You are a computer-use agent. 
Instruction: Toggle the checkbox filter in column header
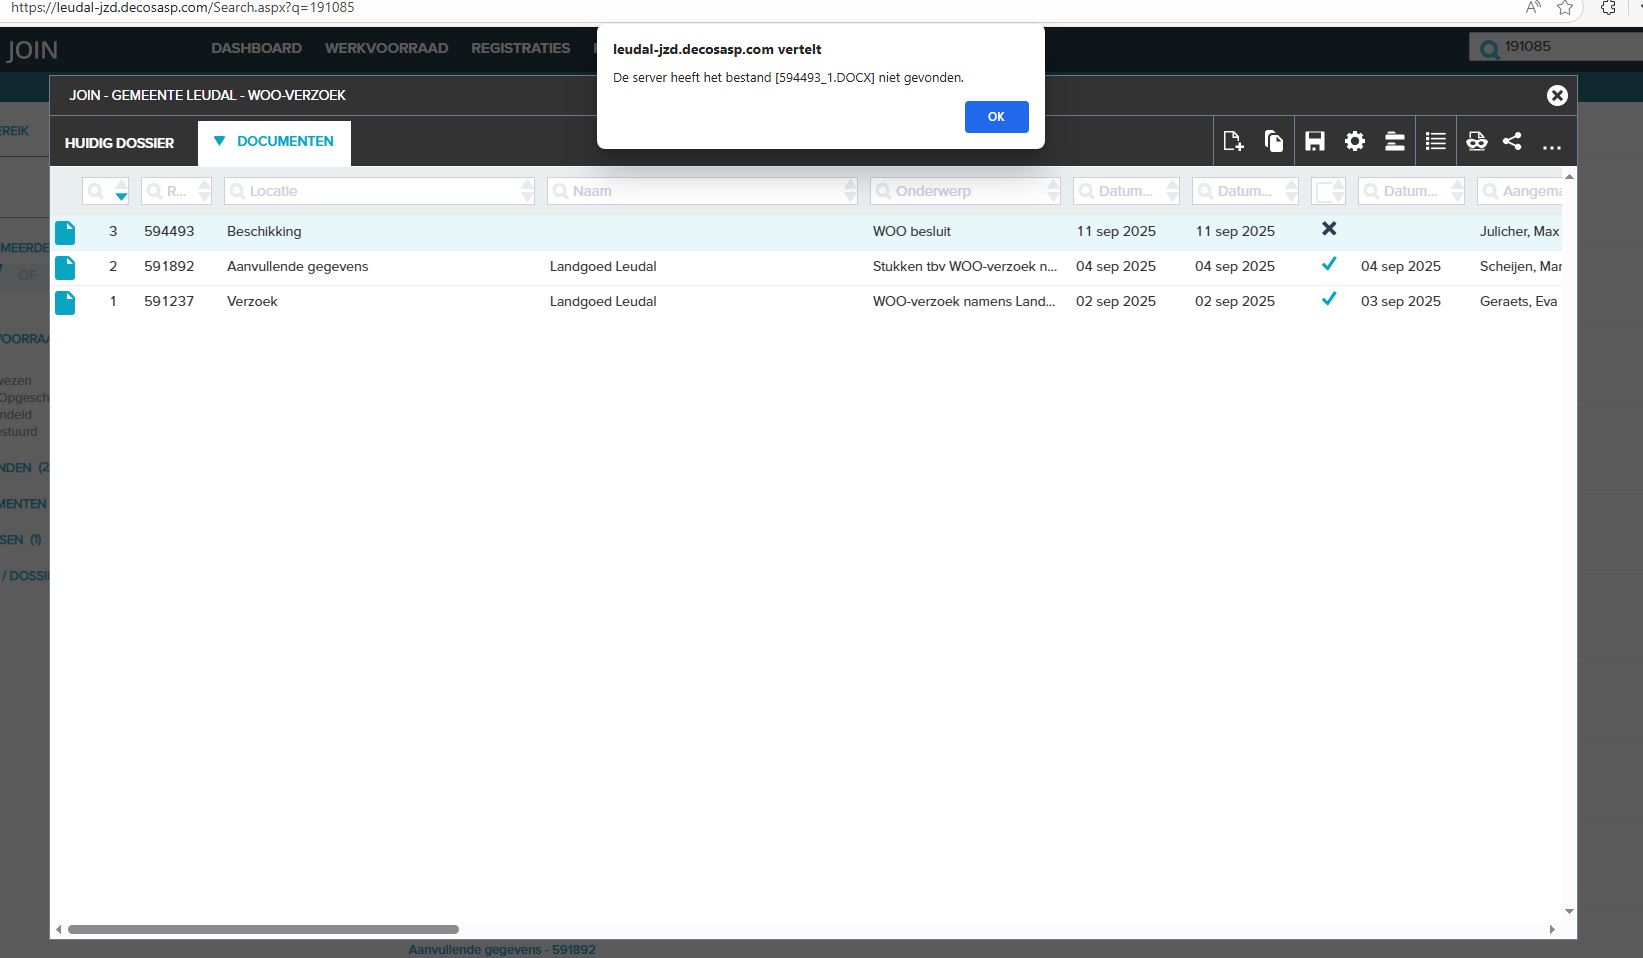[x=1328, y=191]
